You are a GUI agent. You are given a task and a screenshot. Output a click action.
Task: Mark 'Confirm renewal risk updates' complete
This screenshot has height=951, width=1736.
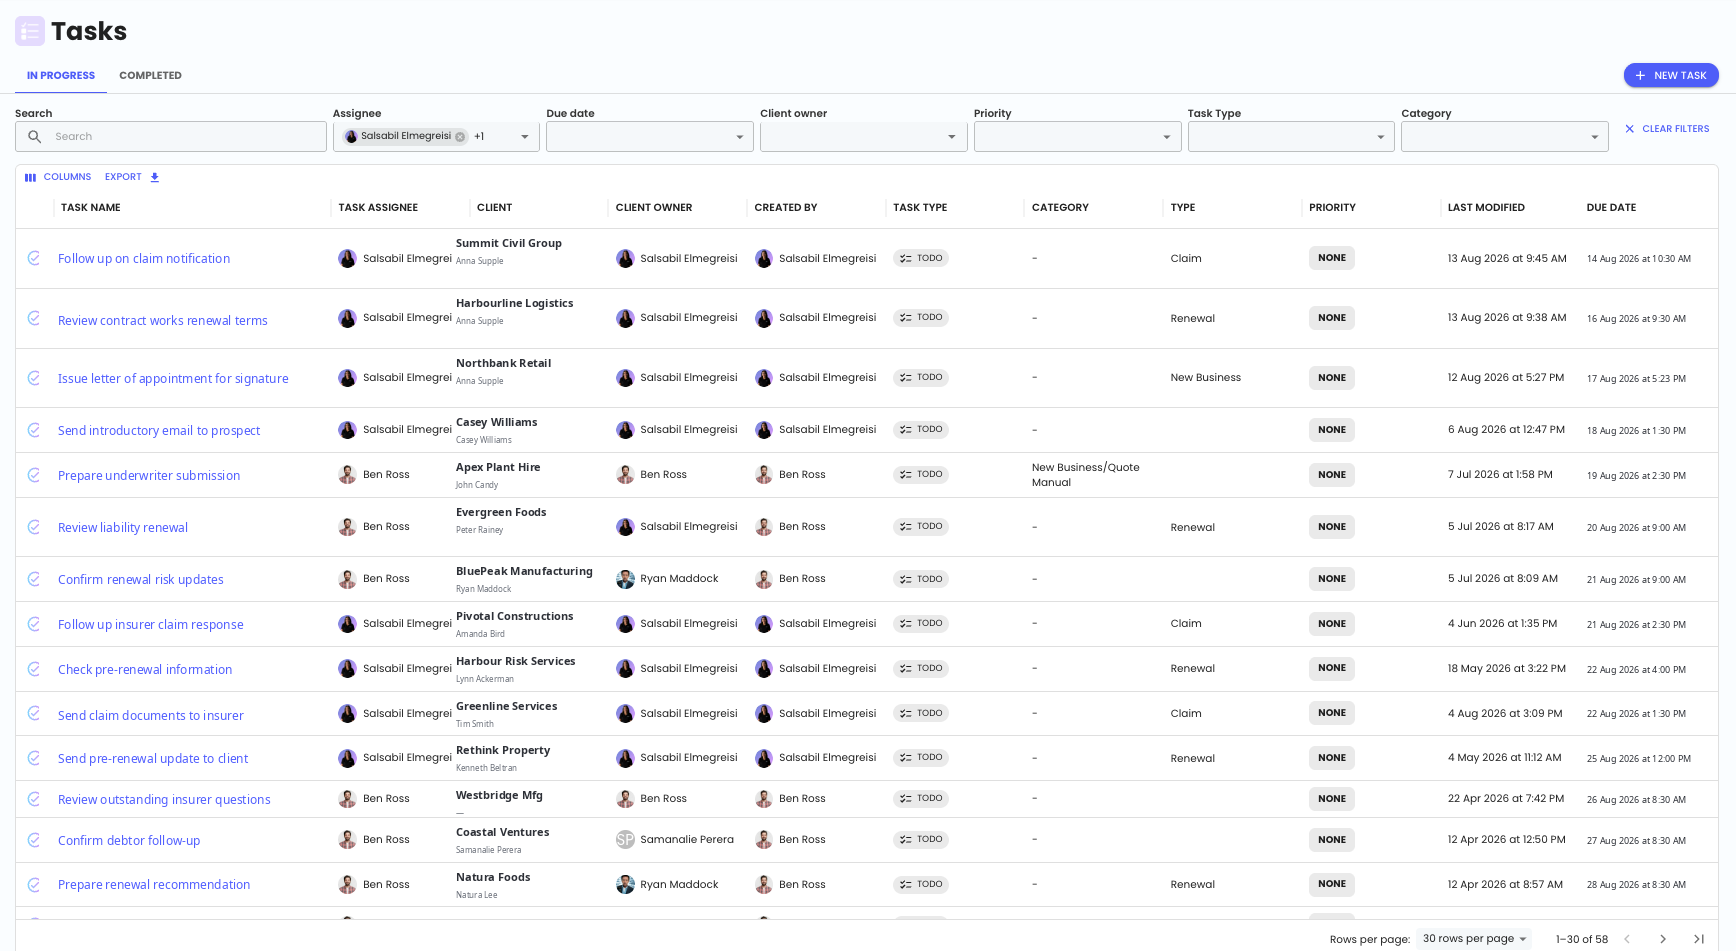click(x=34, y=579)
